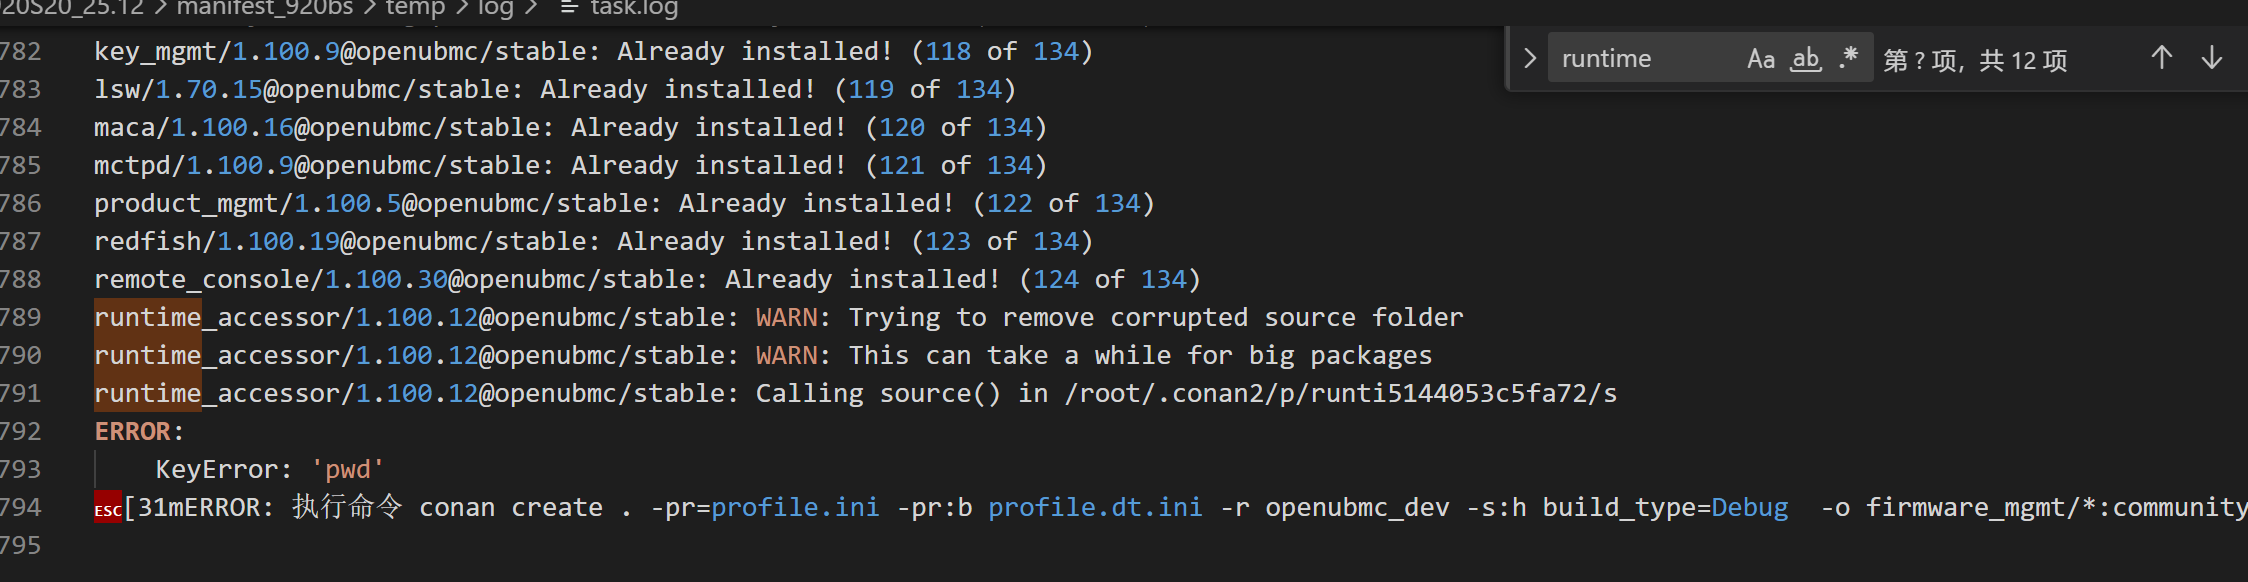Click the ESC control character marker
This screenshot has height=582, width=2248.
pos(107,508)
